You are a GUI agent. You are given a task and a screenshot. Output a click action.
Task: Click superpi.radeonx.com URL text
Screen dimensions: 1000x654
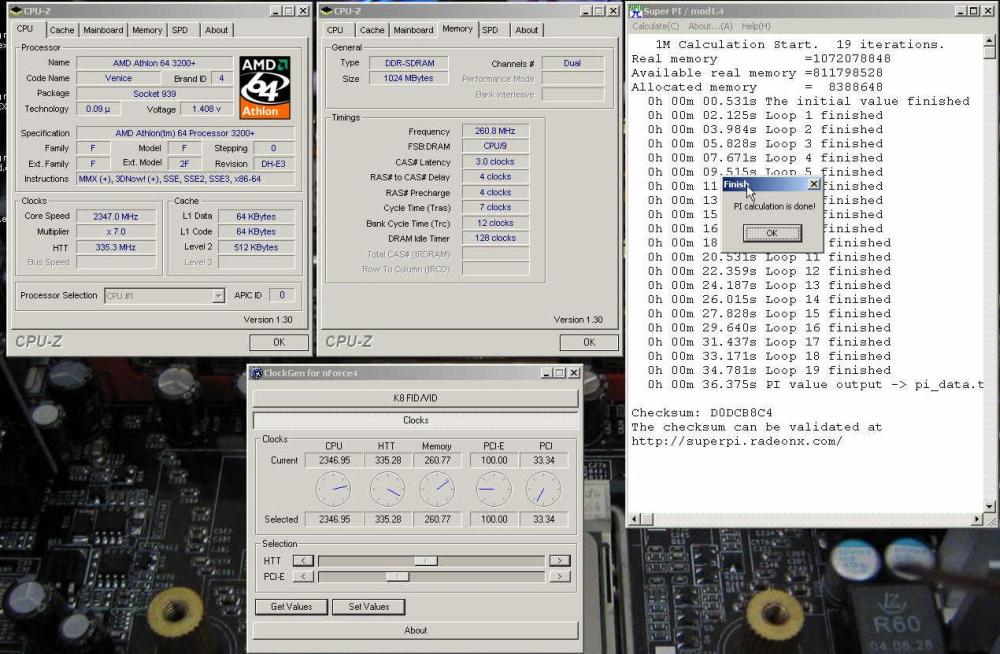click(x=737, y=441)
